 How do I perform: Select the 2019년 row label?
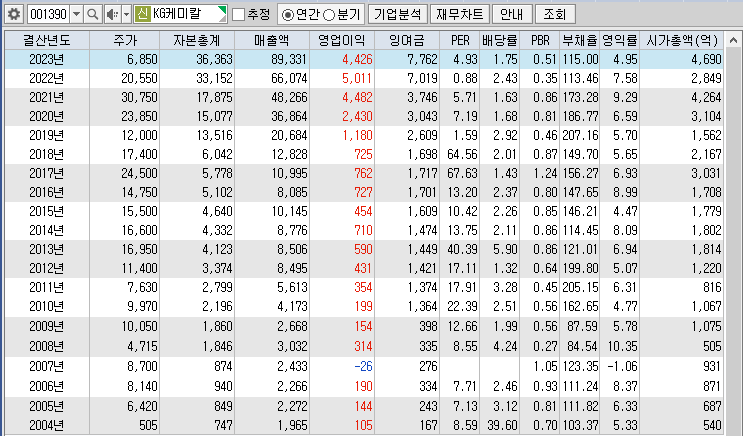pos(46,135)
